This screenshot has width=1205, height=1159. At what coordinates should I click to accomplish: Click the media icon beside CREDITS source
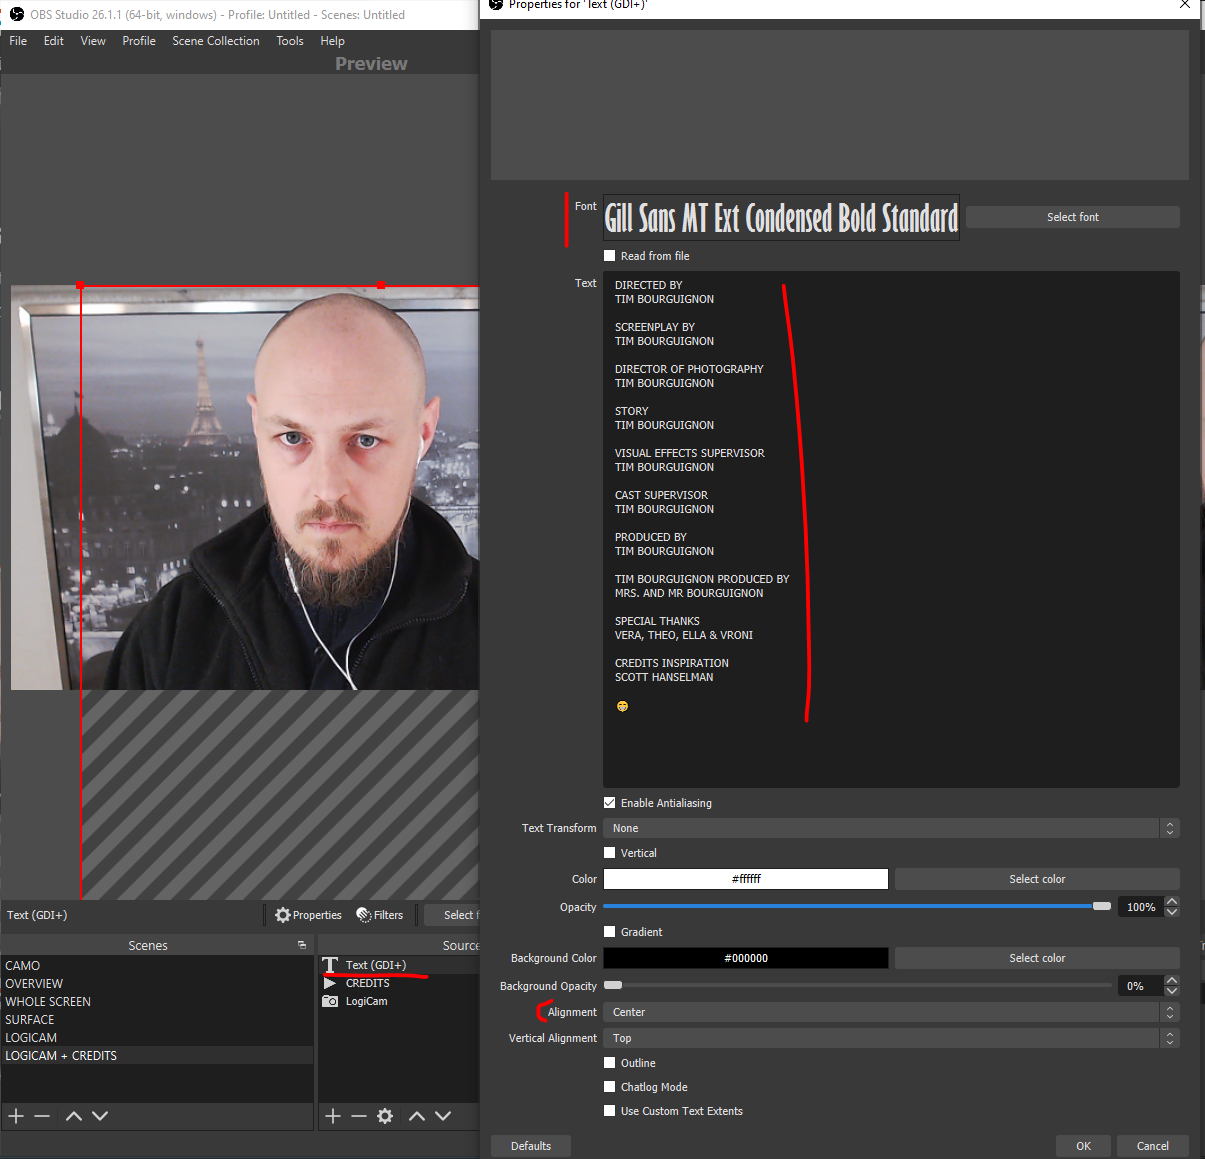[x=331, y=983]
